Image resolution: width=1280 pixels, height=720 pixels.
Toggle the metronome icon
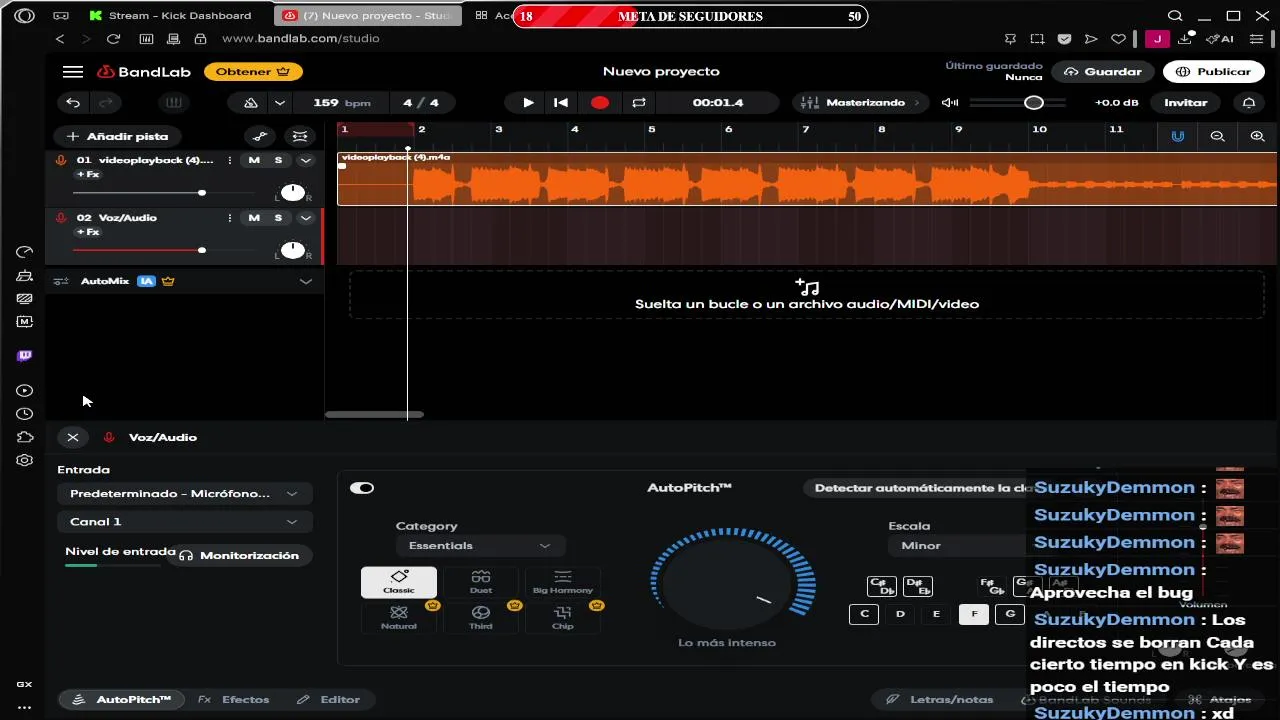(251, 102)
